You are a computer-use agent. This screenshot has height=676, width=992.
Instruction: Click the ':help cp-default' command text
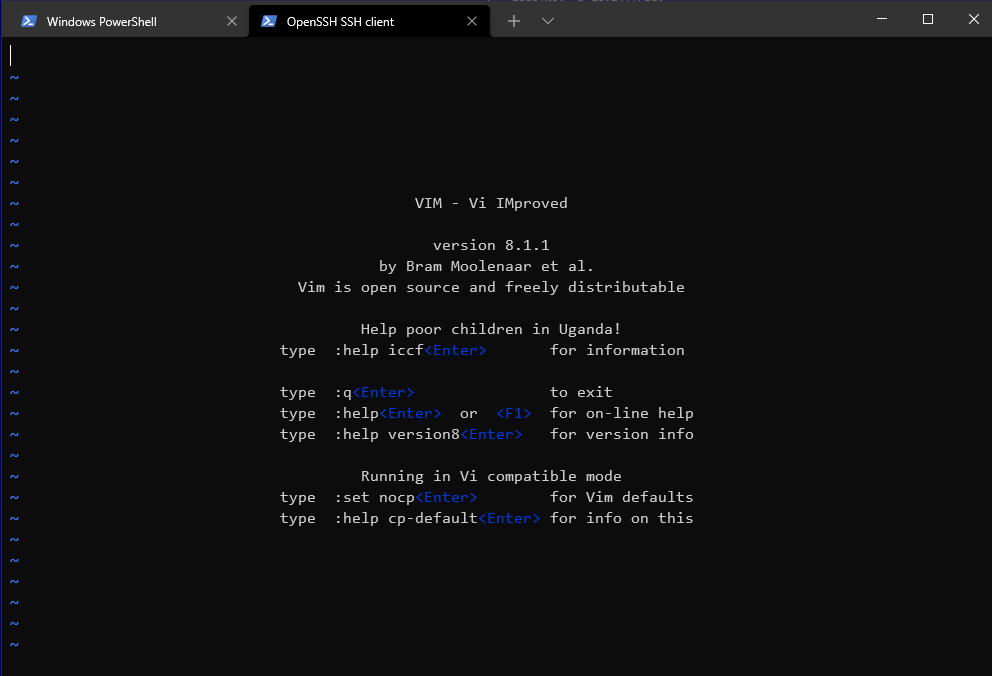406,518
